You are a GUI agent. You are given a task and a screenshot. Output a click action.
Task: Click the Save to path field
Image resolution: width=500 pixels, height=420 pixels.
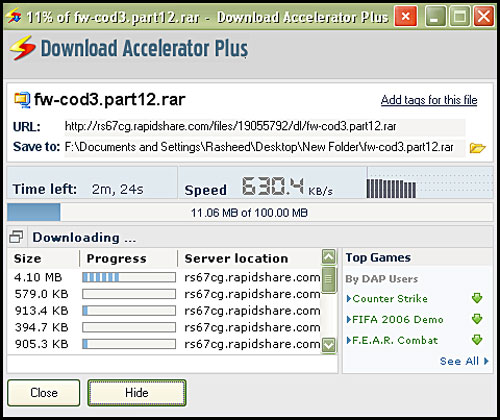pos(265,147)
